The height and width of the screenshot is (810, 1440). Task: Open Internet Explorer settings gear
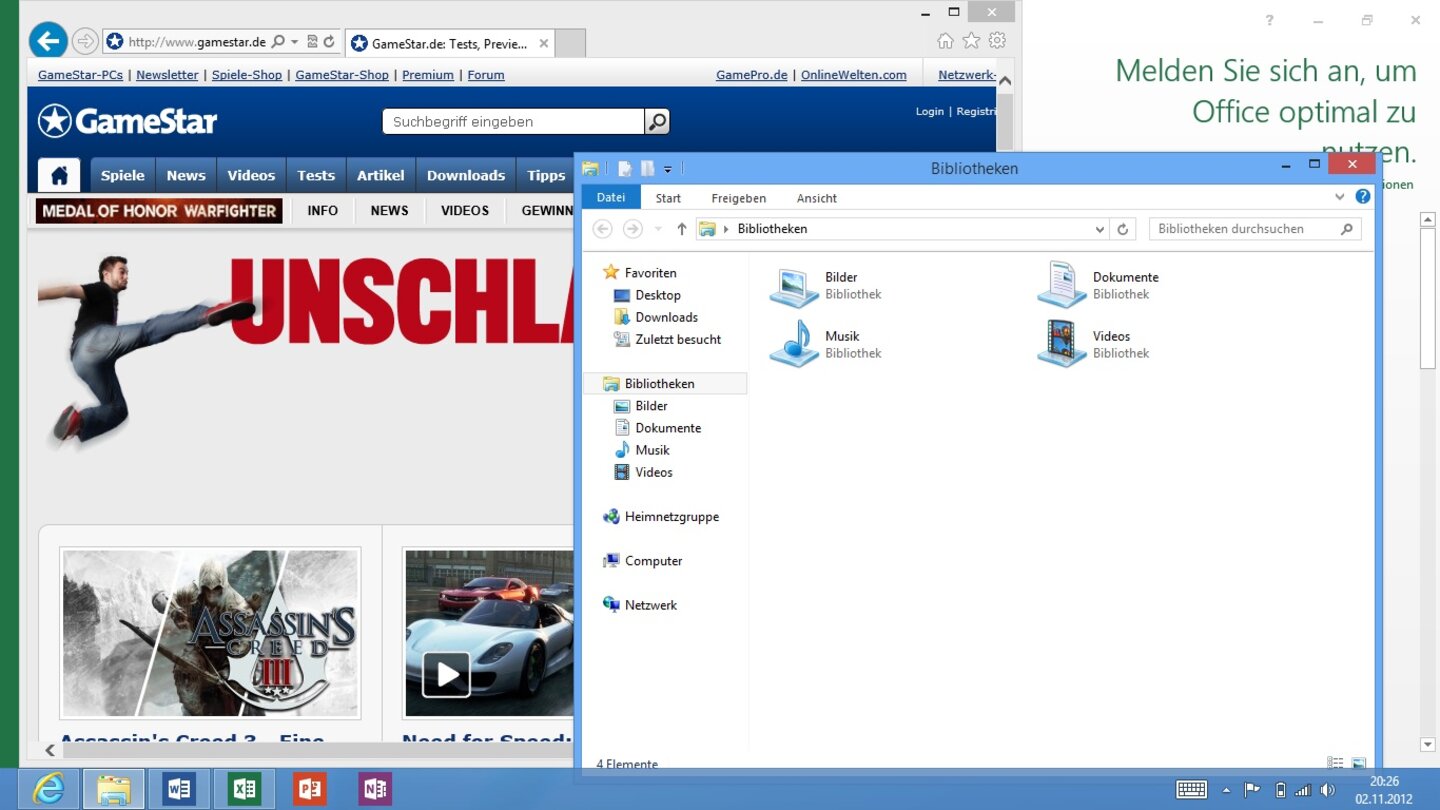pos(997,41)
